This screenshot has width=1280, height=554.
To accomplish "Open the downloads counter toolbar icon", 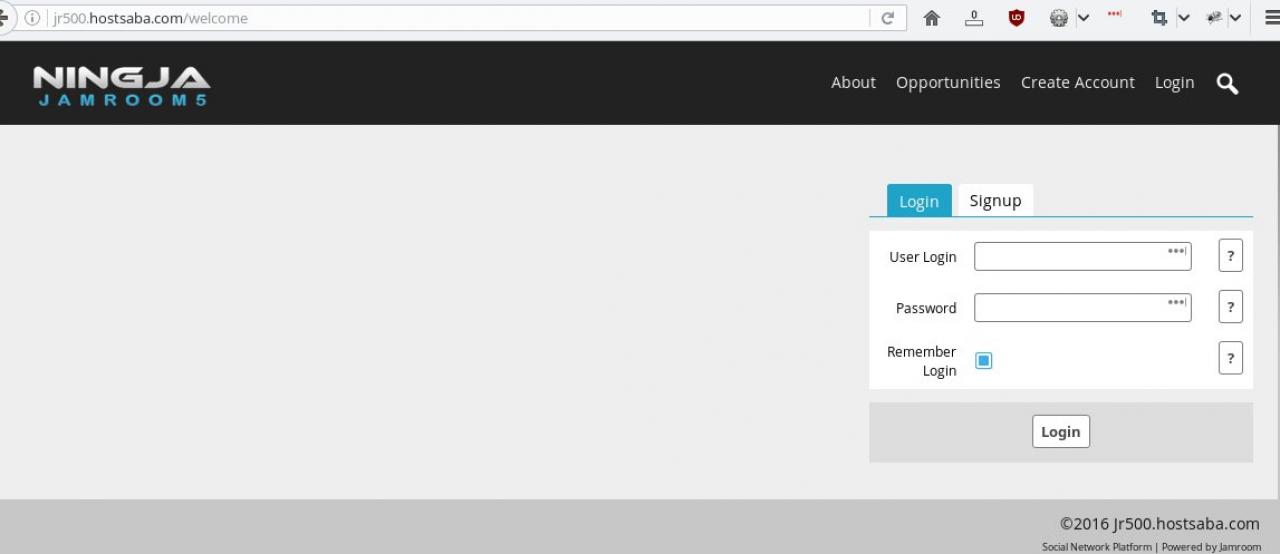I will pos(974,18).
